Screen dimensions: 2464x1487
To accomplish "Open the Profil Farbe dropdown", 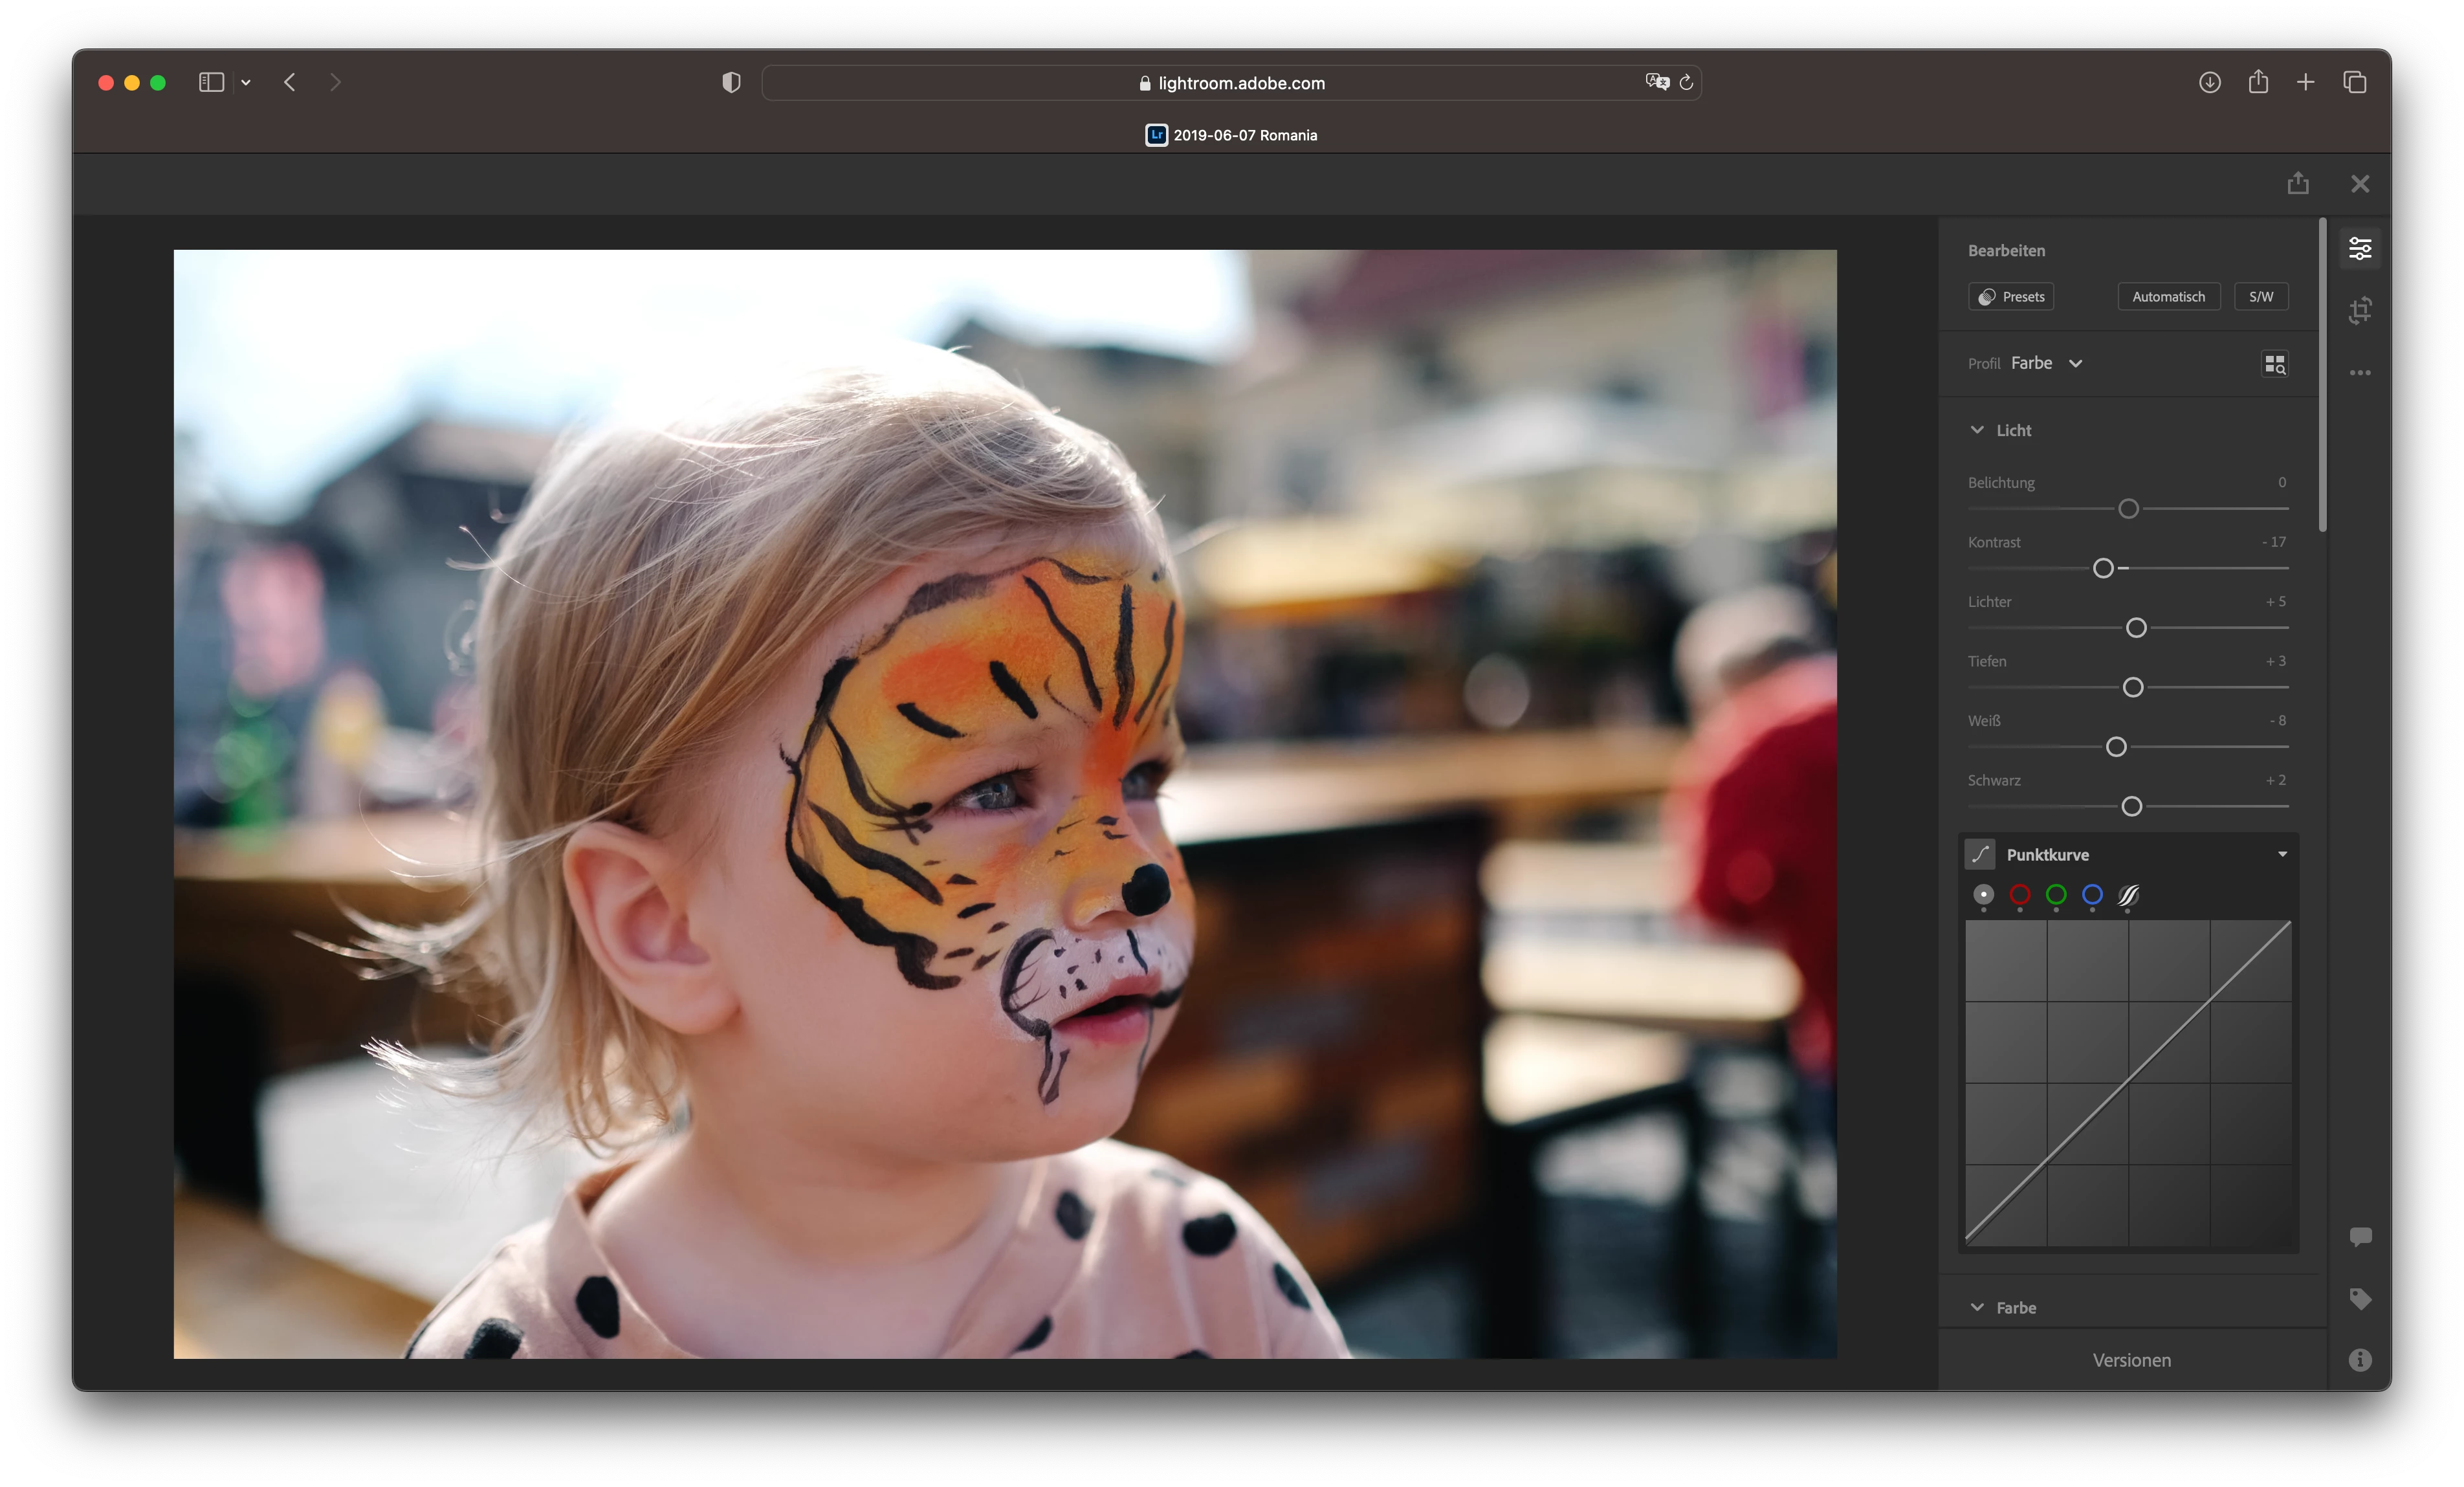I will click(2045, 363).
